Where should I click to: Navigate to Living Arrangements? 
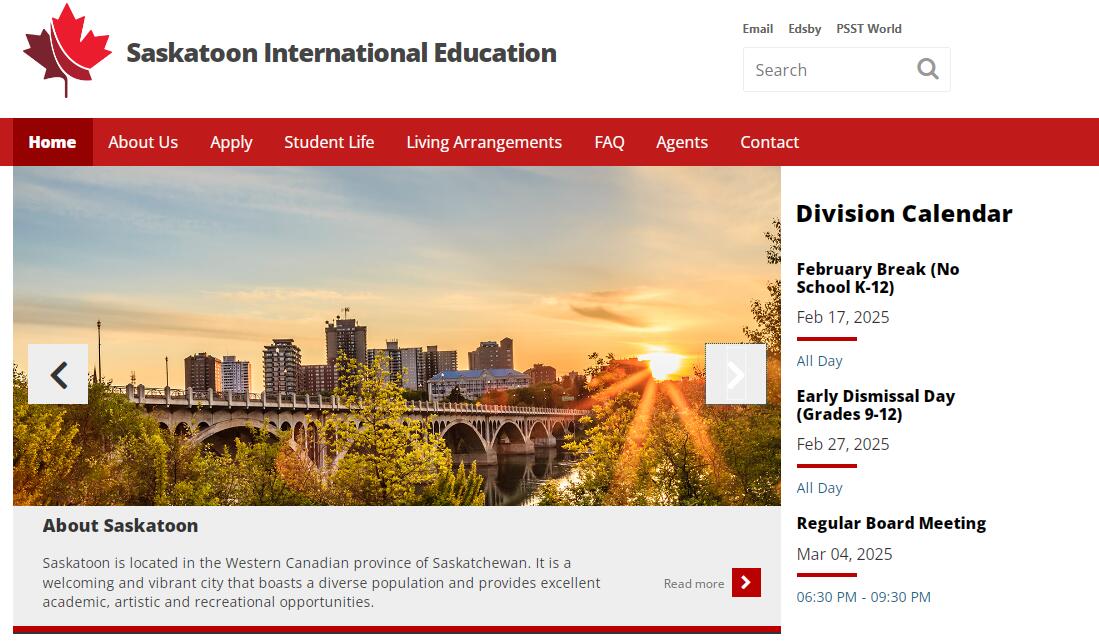(x=484, y=142)
